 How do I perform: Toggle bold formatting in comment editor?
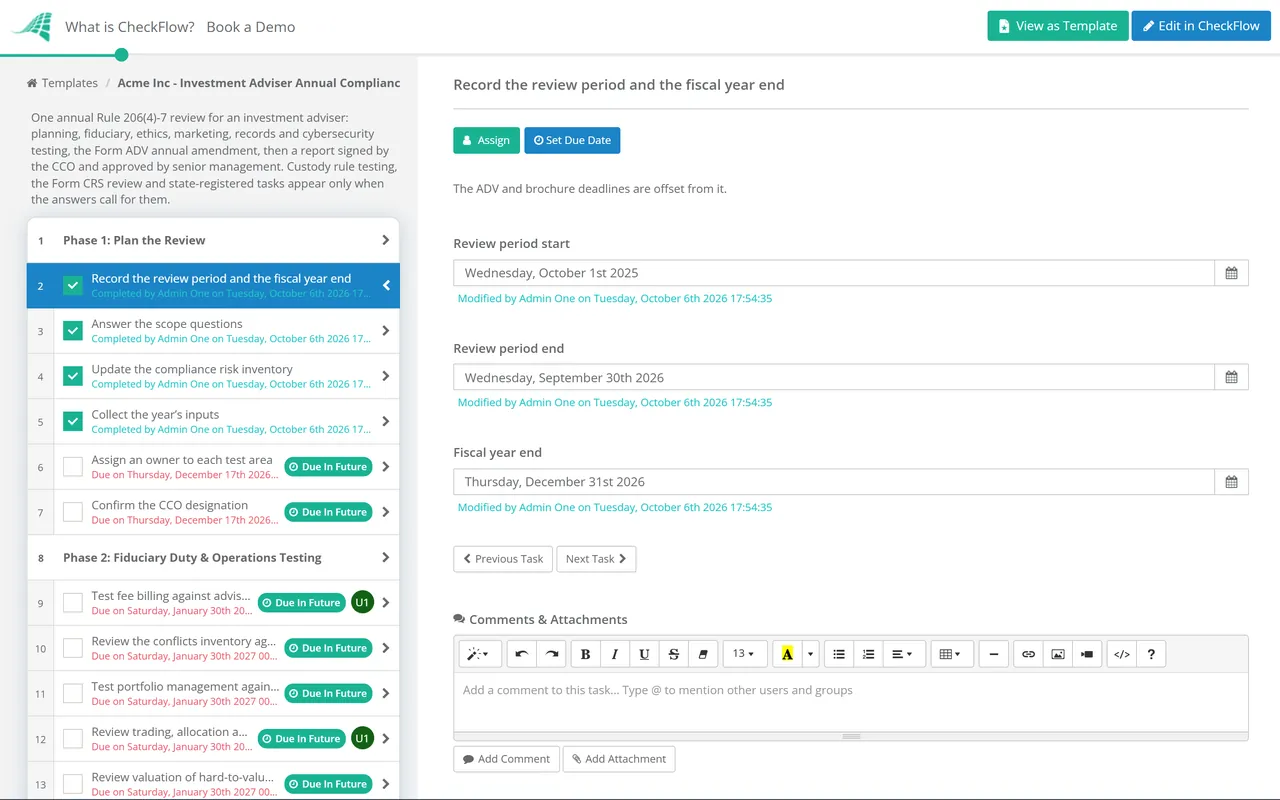click(586, 654)
